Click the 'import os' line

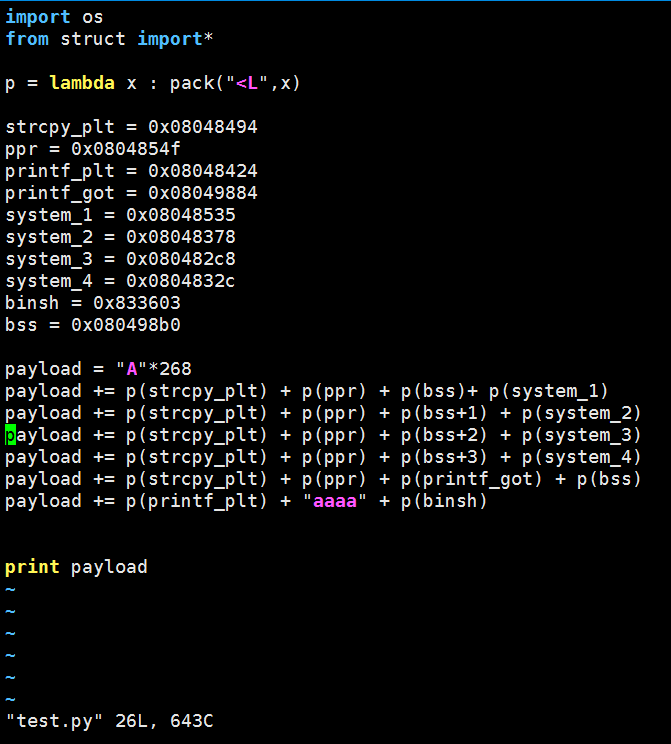54,17
